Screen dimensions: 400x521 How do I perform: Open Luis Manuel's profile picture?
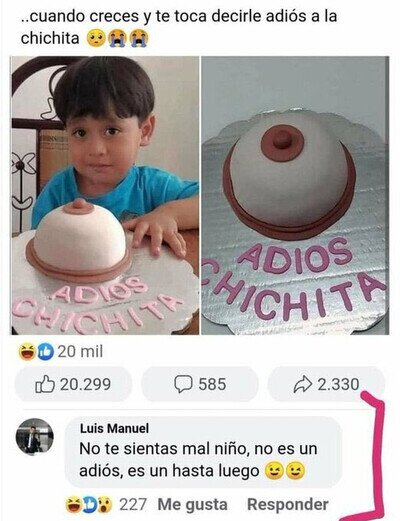click(x=35, y=436)
